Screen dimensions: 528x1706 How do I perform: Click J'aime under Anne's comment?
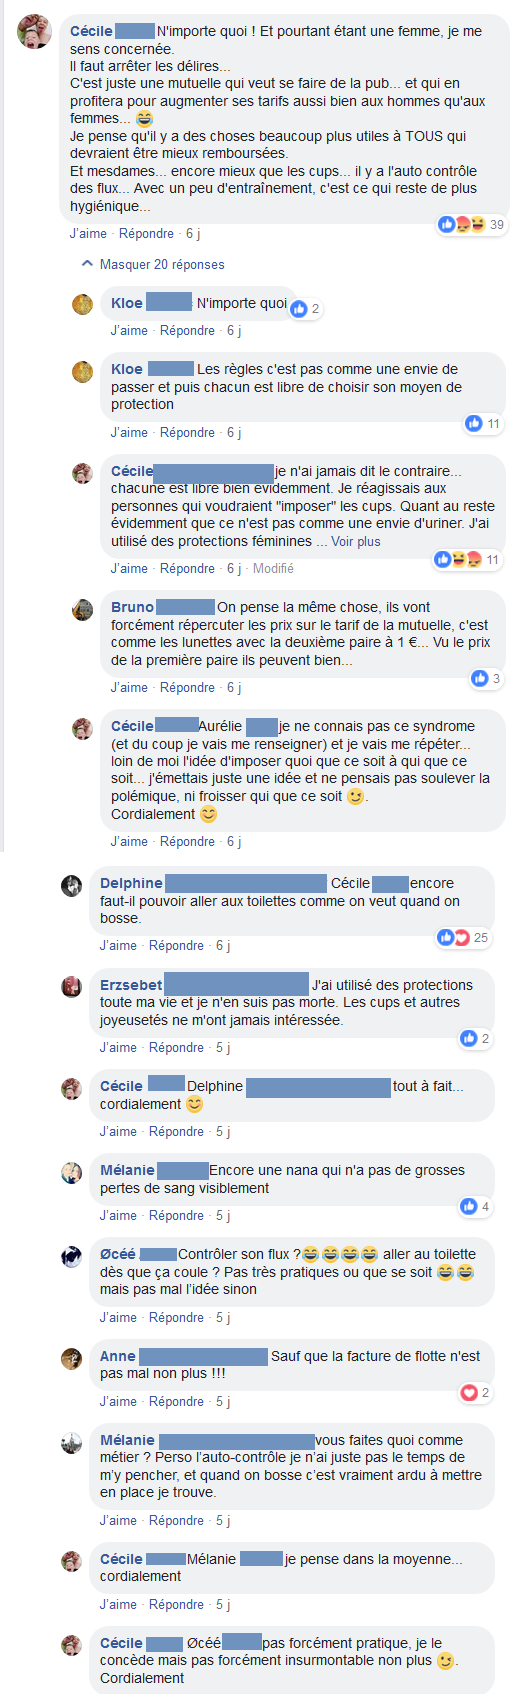coord(118,1402)
